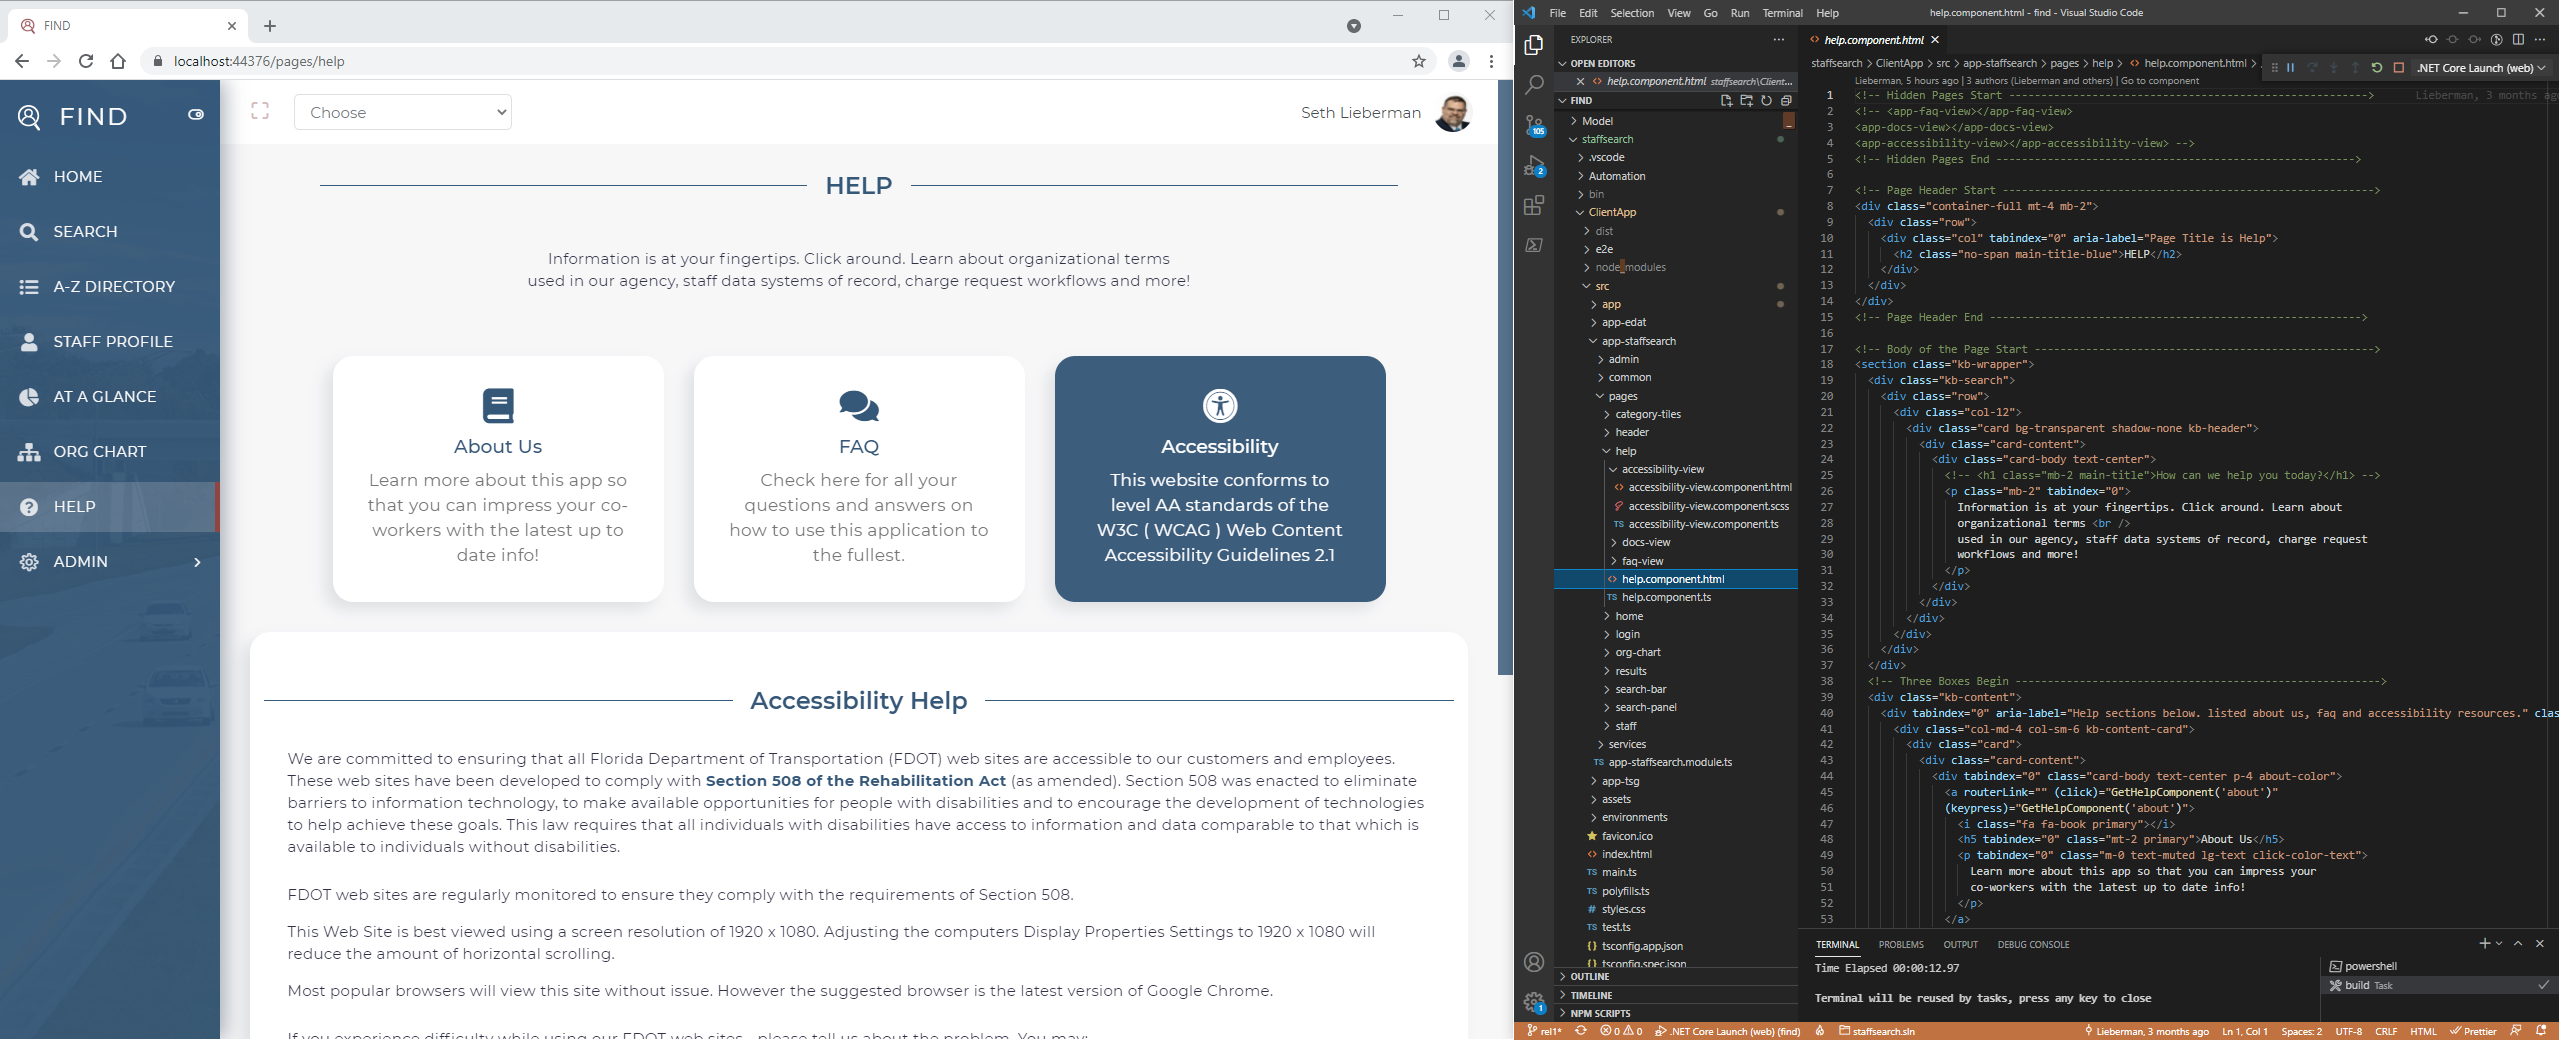Expand the ADMIN menu in sidebar
Screen dimensions: 2559x1040
tap(108, 562)
